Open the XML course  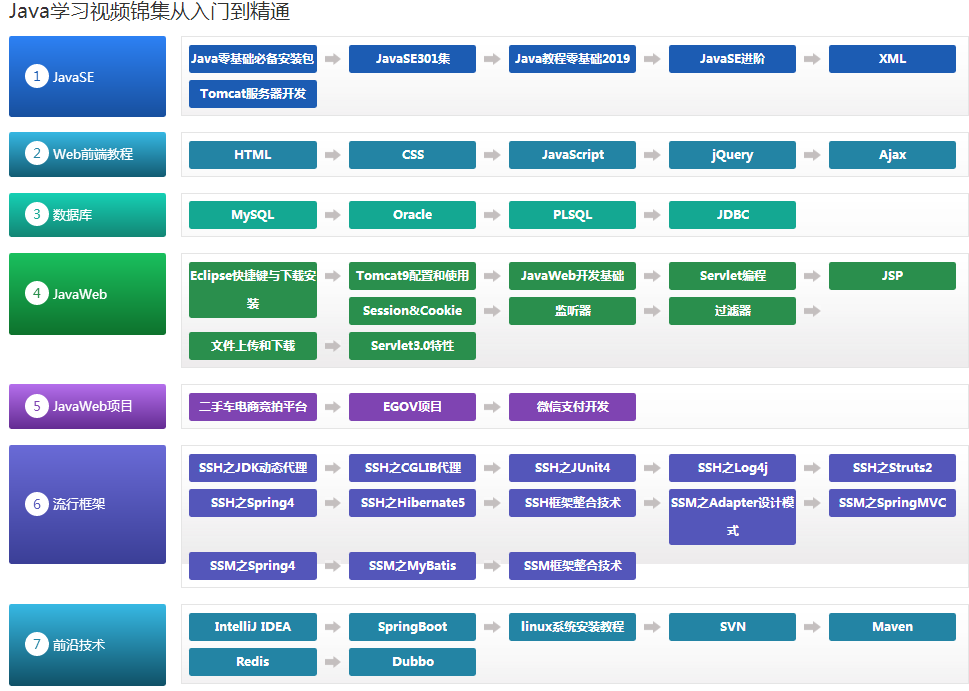point(892,59)
